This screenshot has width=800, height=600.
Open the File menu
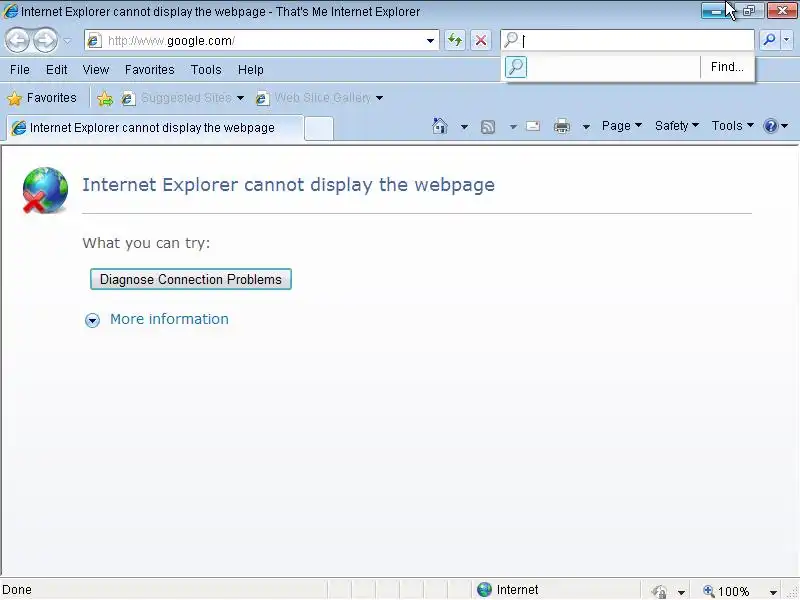tap(20, 70)
